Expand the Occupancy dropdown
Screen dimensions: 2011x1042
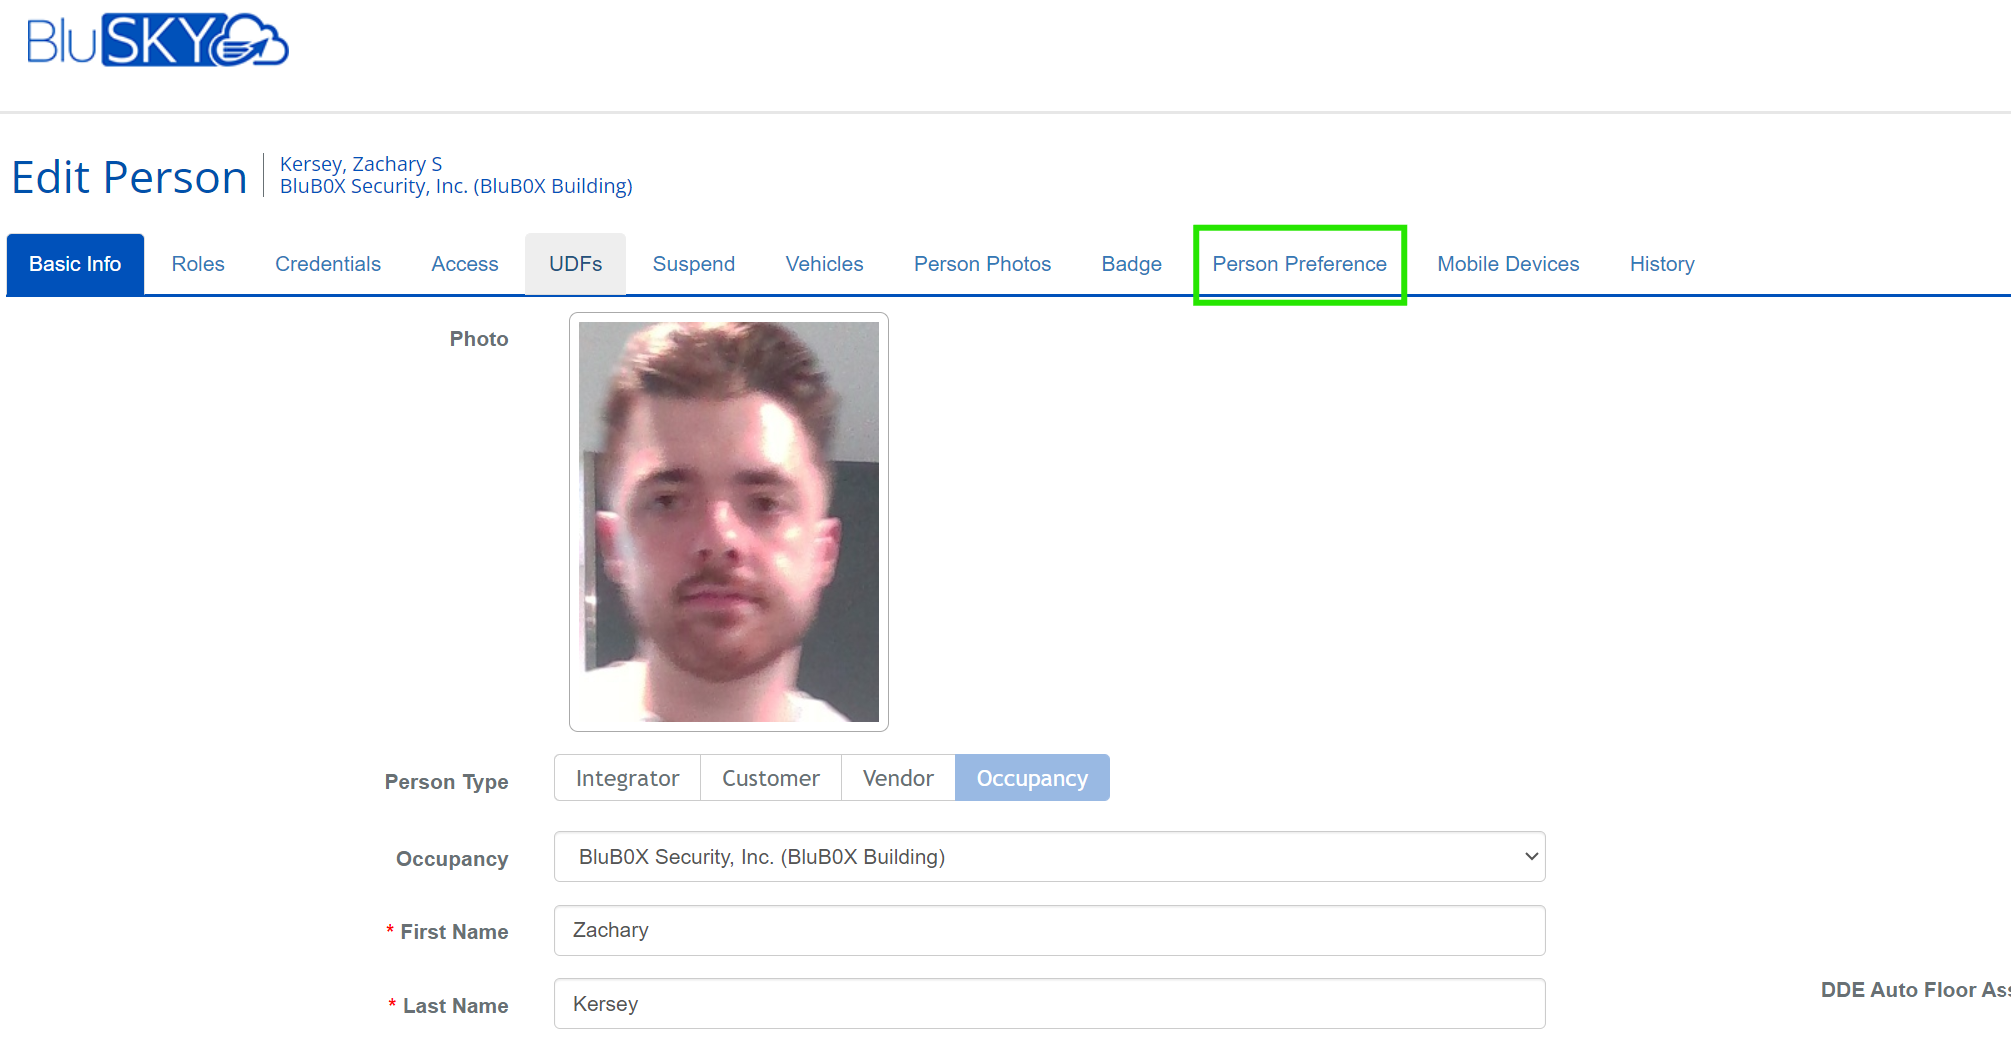tap(1049, 857)
